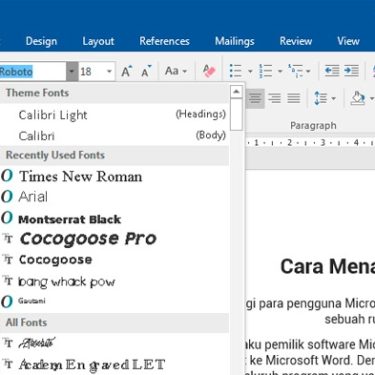Open the Change Case Aa menu
The width and height of the screenshot is (375, 375).
[x=176, y=71]
